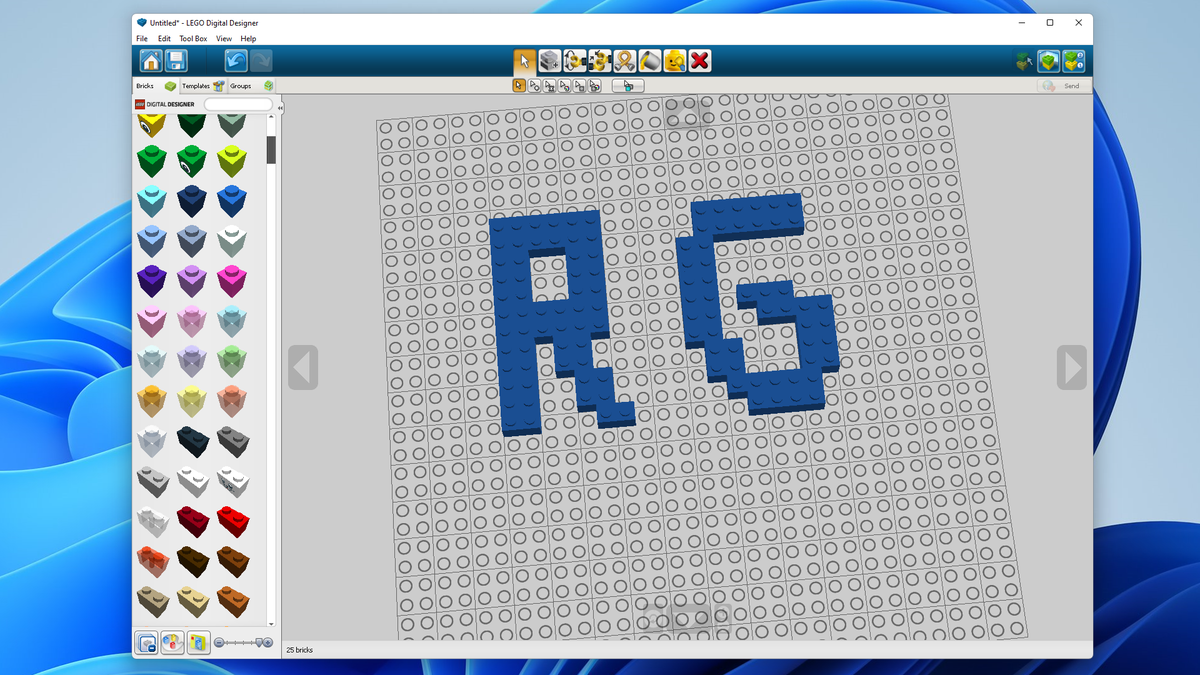Switch to Build mode icon
Screen dimensions: 1200x675
pos(1023,61)
